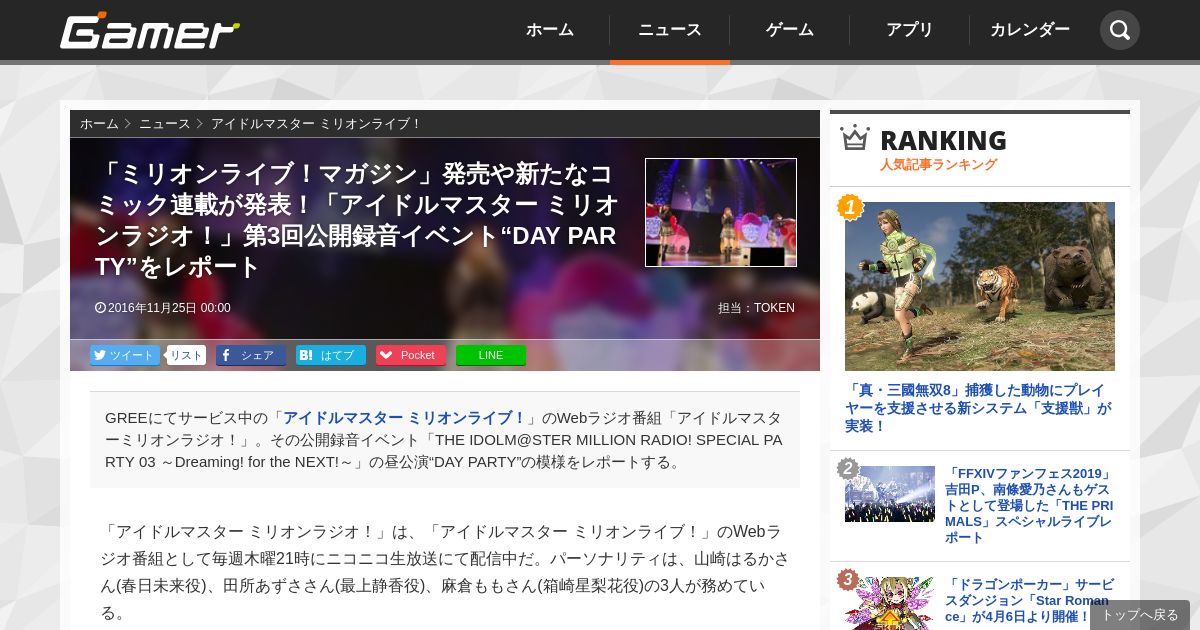
Task: Open the article header stage thumbnail
Action: click(x=721, y=212)
